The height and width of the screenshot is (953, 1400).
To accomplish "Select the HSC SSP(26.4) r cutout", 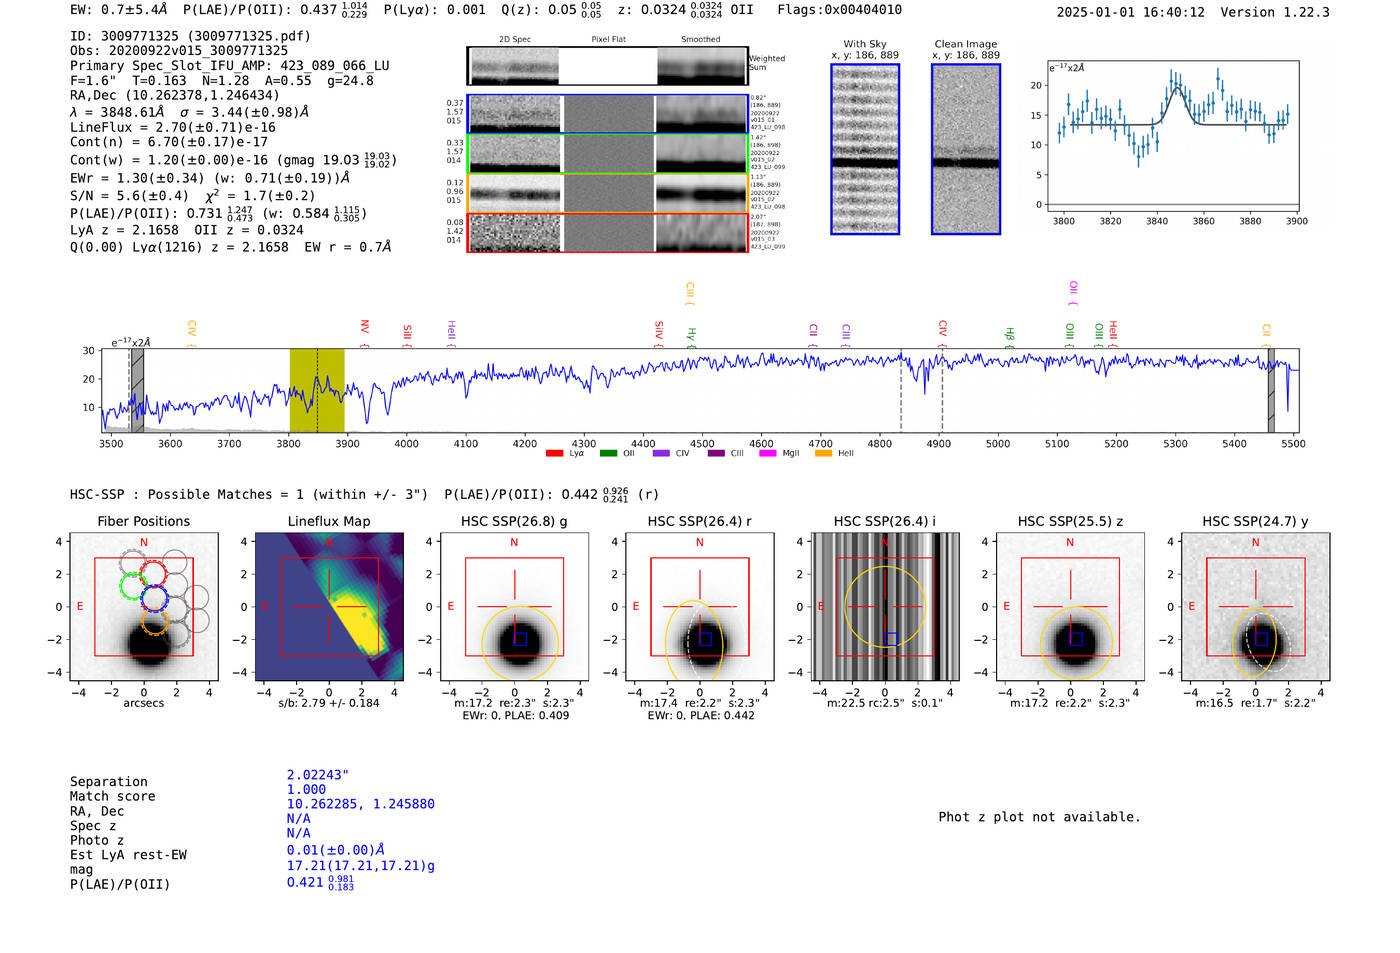I will click(x=700, y=607).
